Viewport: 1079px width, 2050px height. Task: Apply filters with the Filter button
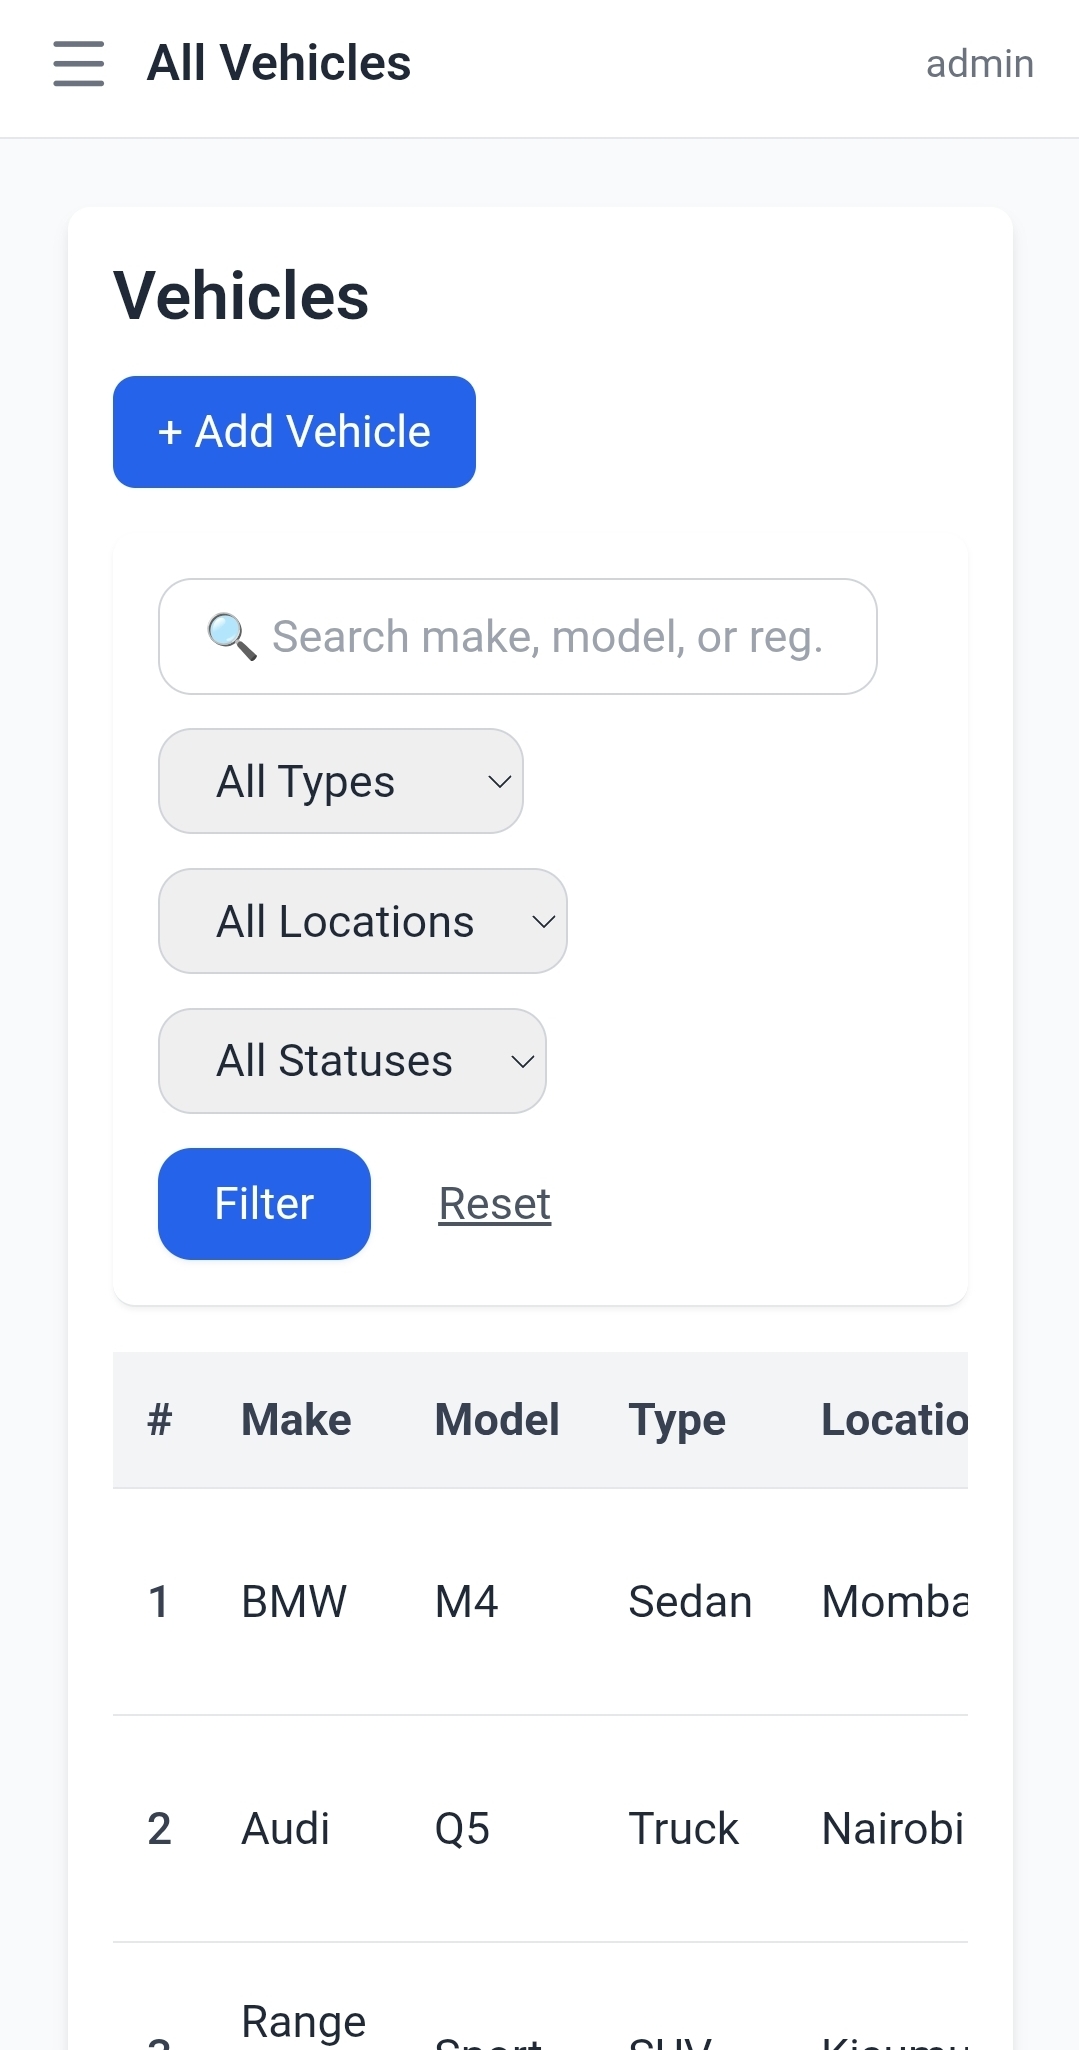[264, 1204]
